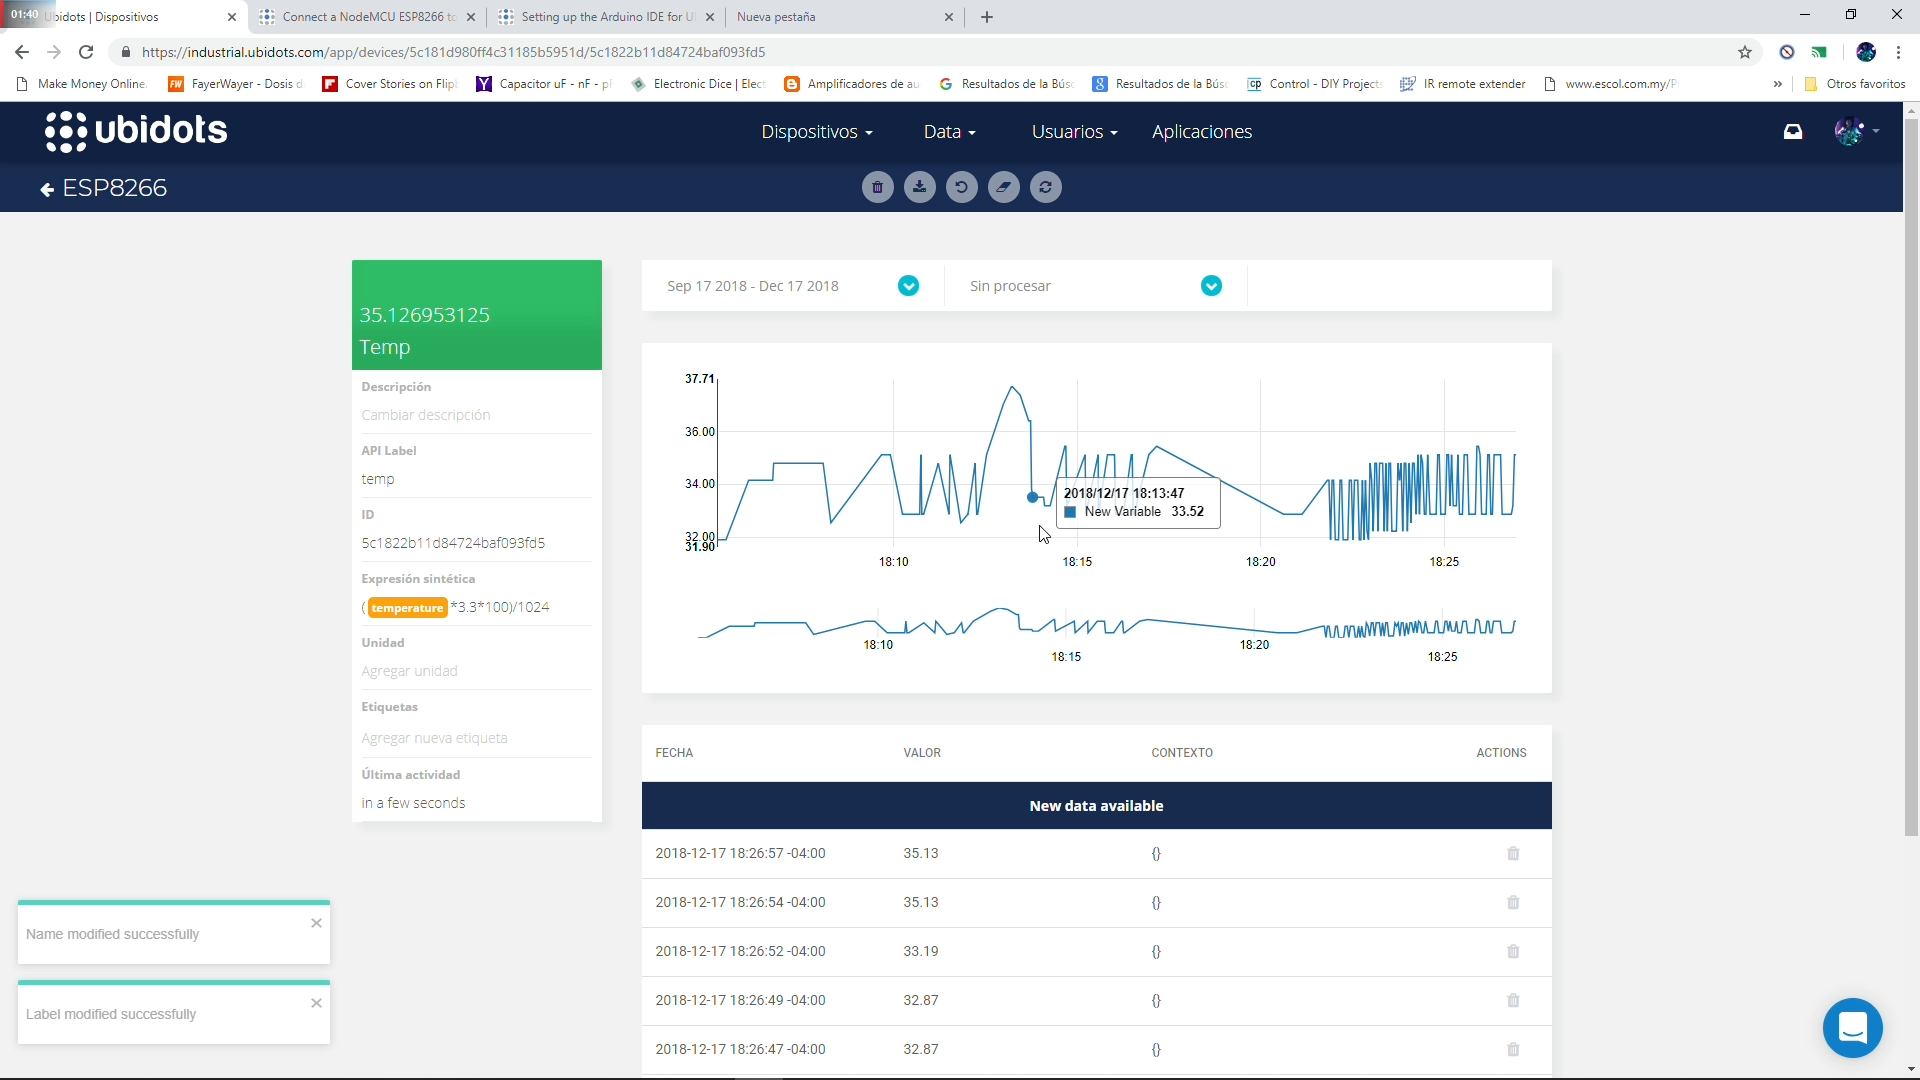
Task: Open the 'Electronic Dice' bookmark
Action: 699,84
